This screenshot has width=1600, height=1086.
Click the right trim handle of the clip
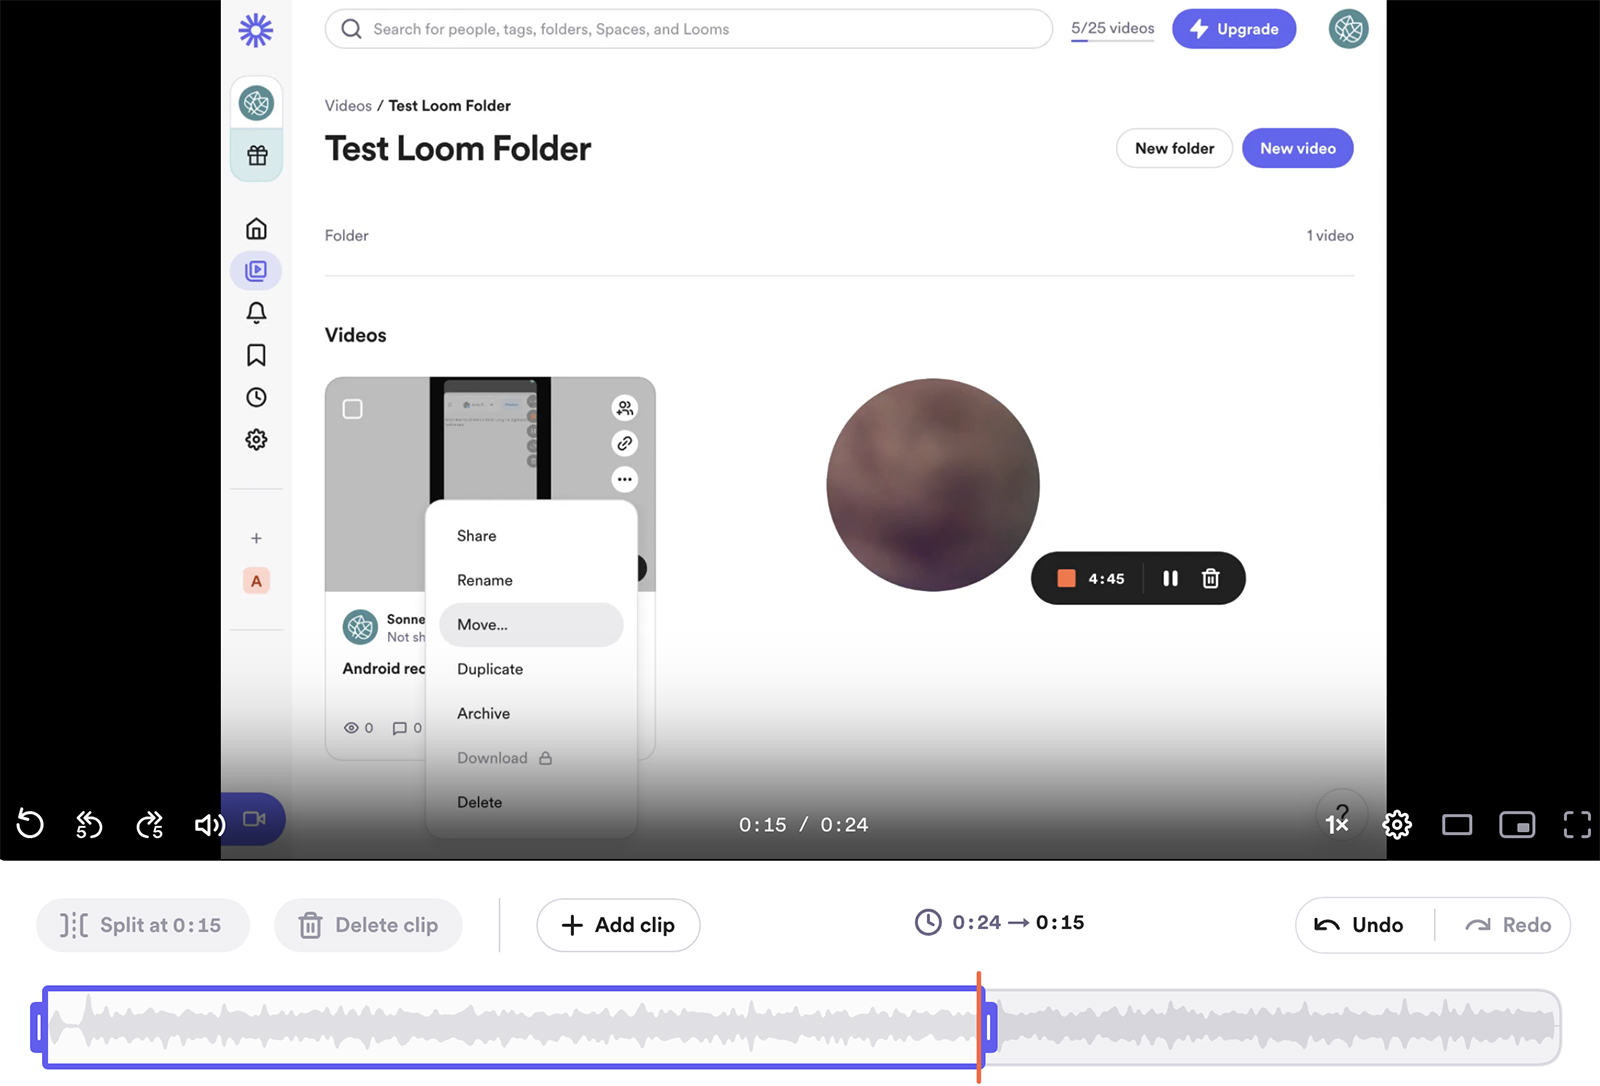click(x=990, y=1027)
